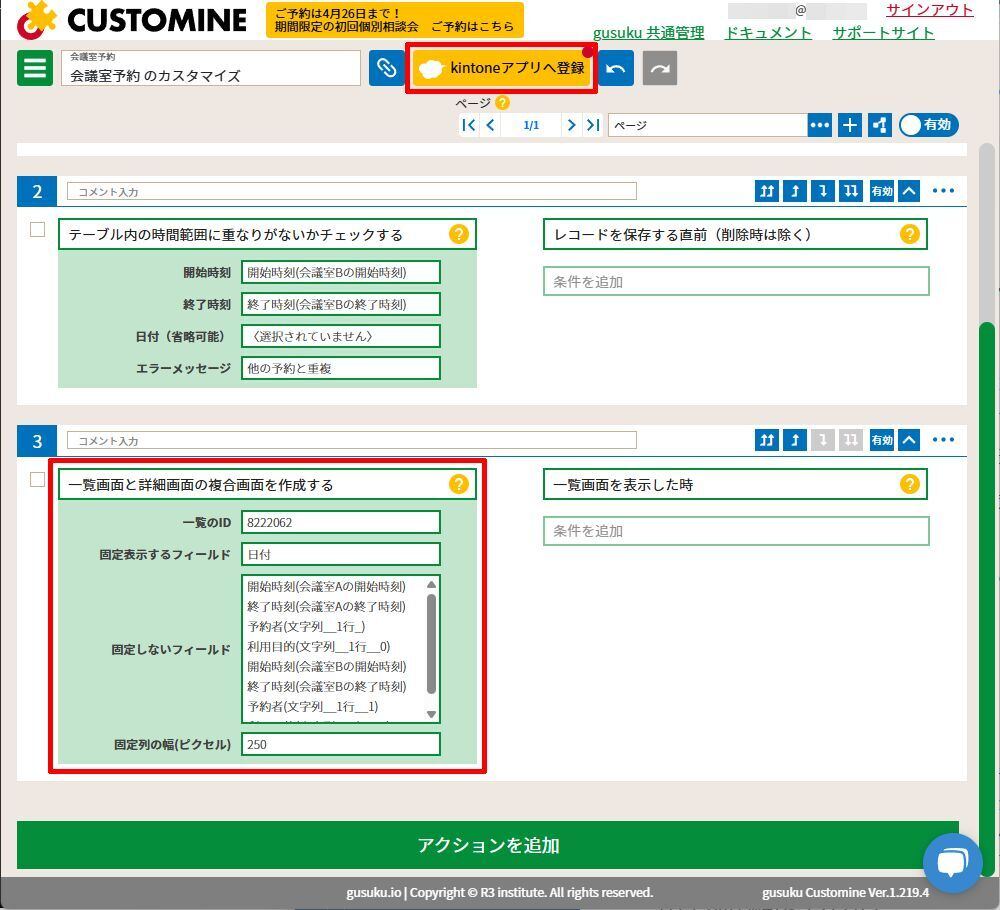Click the page name input field

(x=708, y=125)
